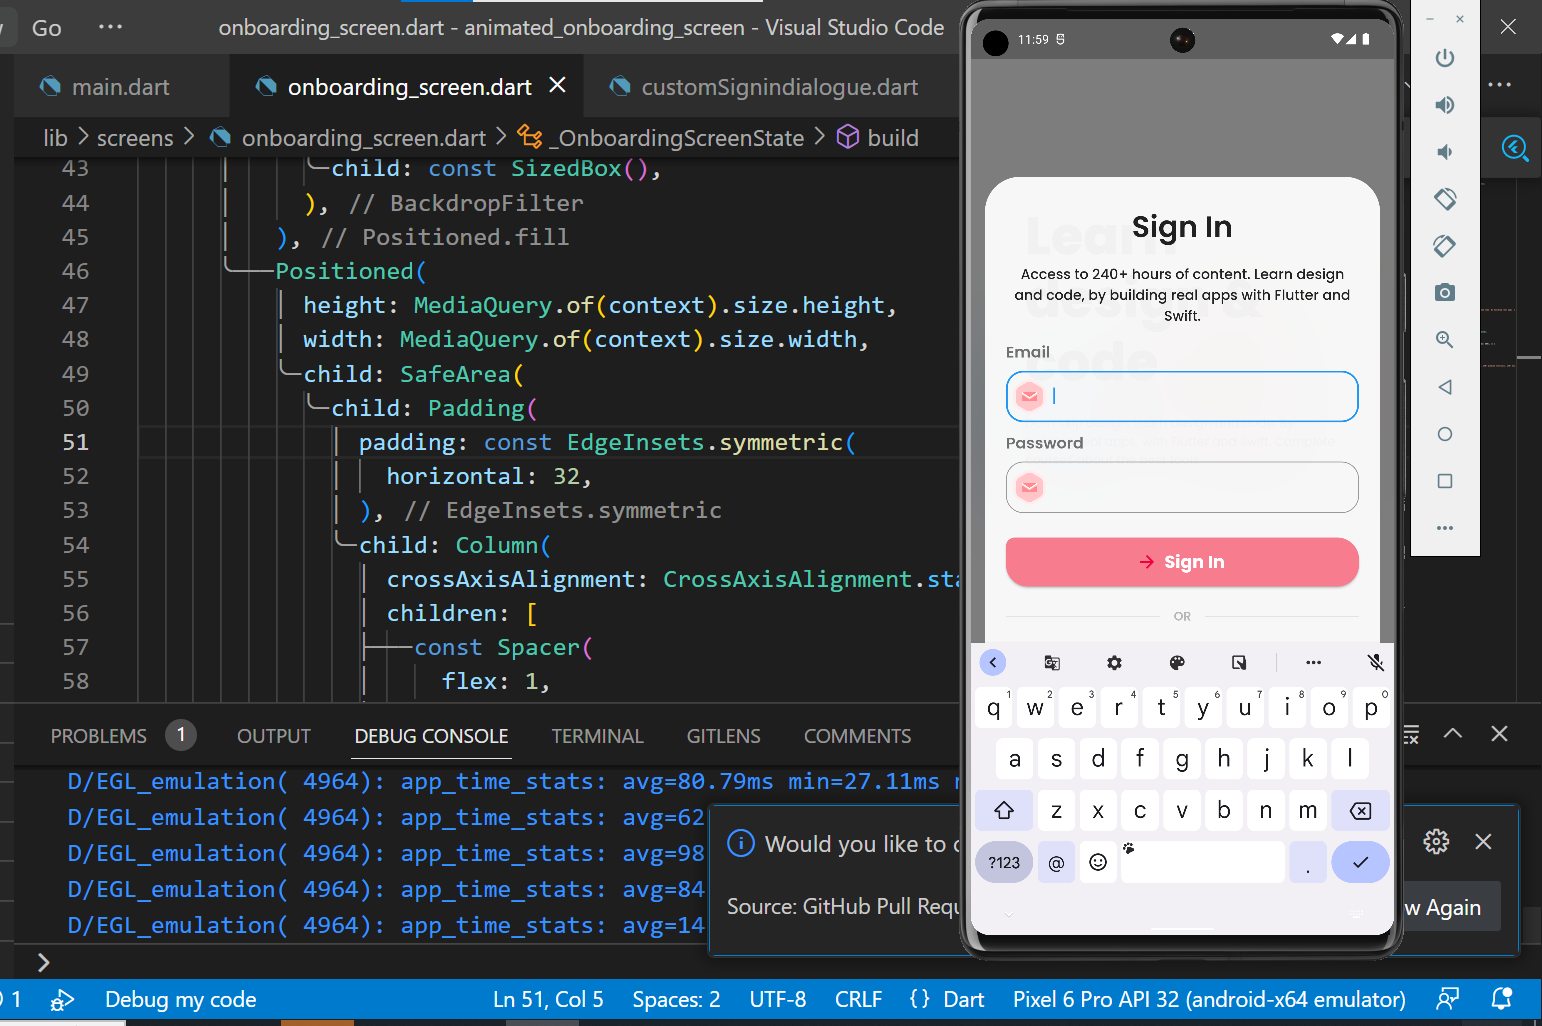Rotate the emulator display counterclockwise
The width and height of the screenshot is (1542, 1026).
tap(1444, 199)
